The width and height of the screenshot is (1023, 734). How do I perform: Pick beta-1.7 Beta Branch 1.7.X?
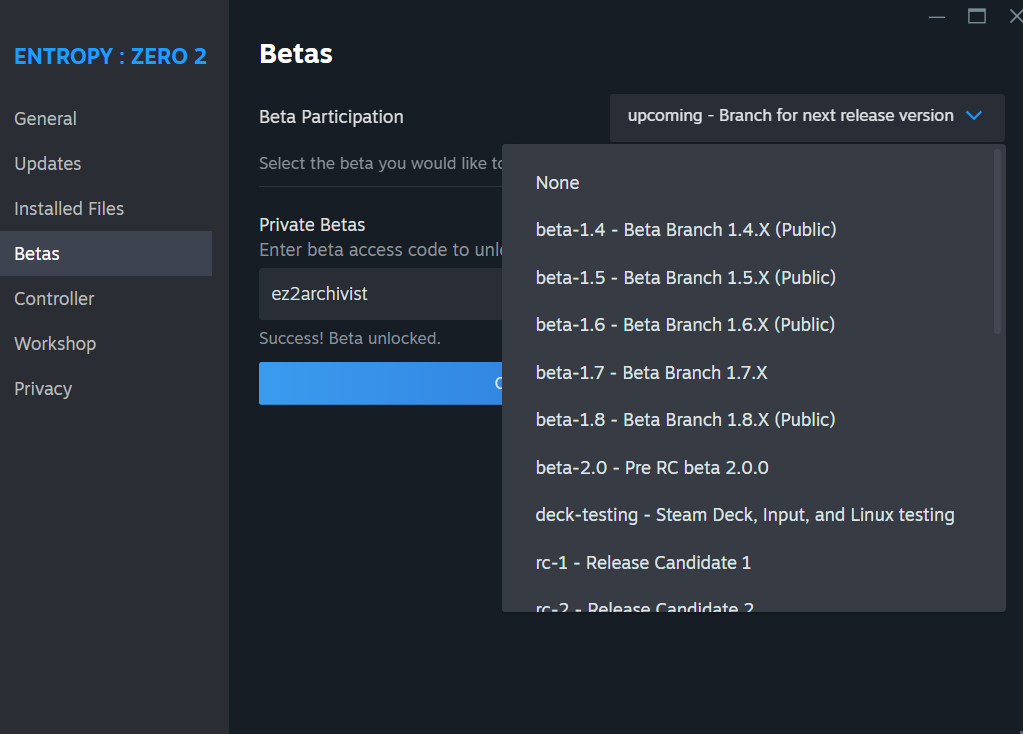pyautogui.click(x=651, y=373)
